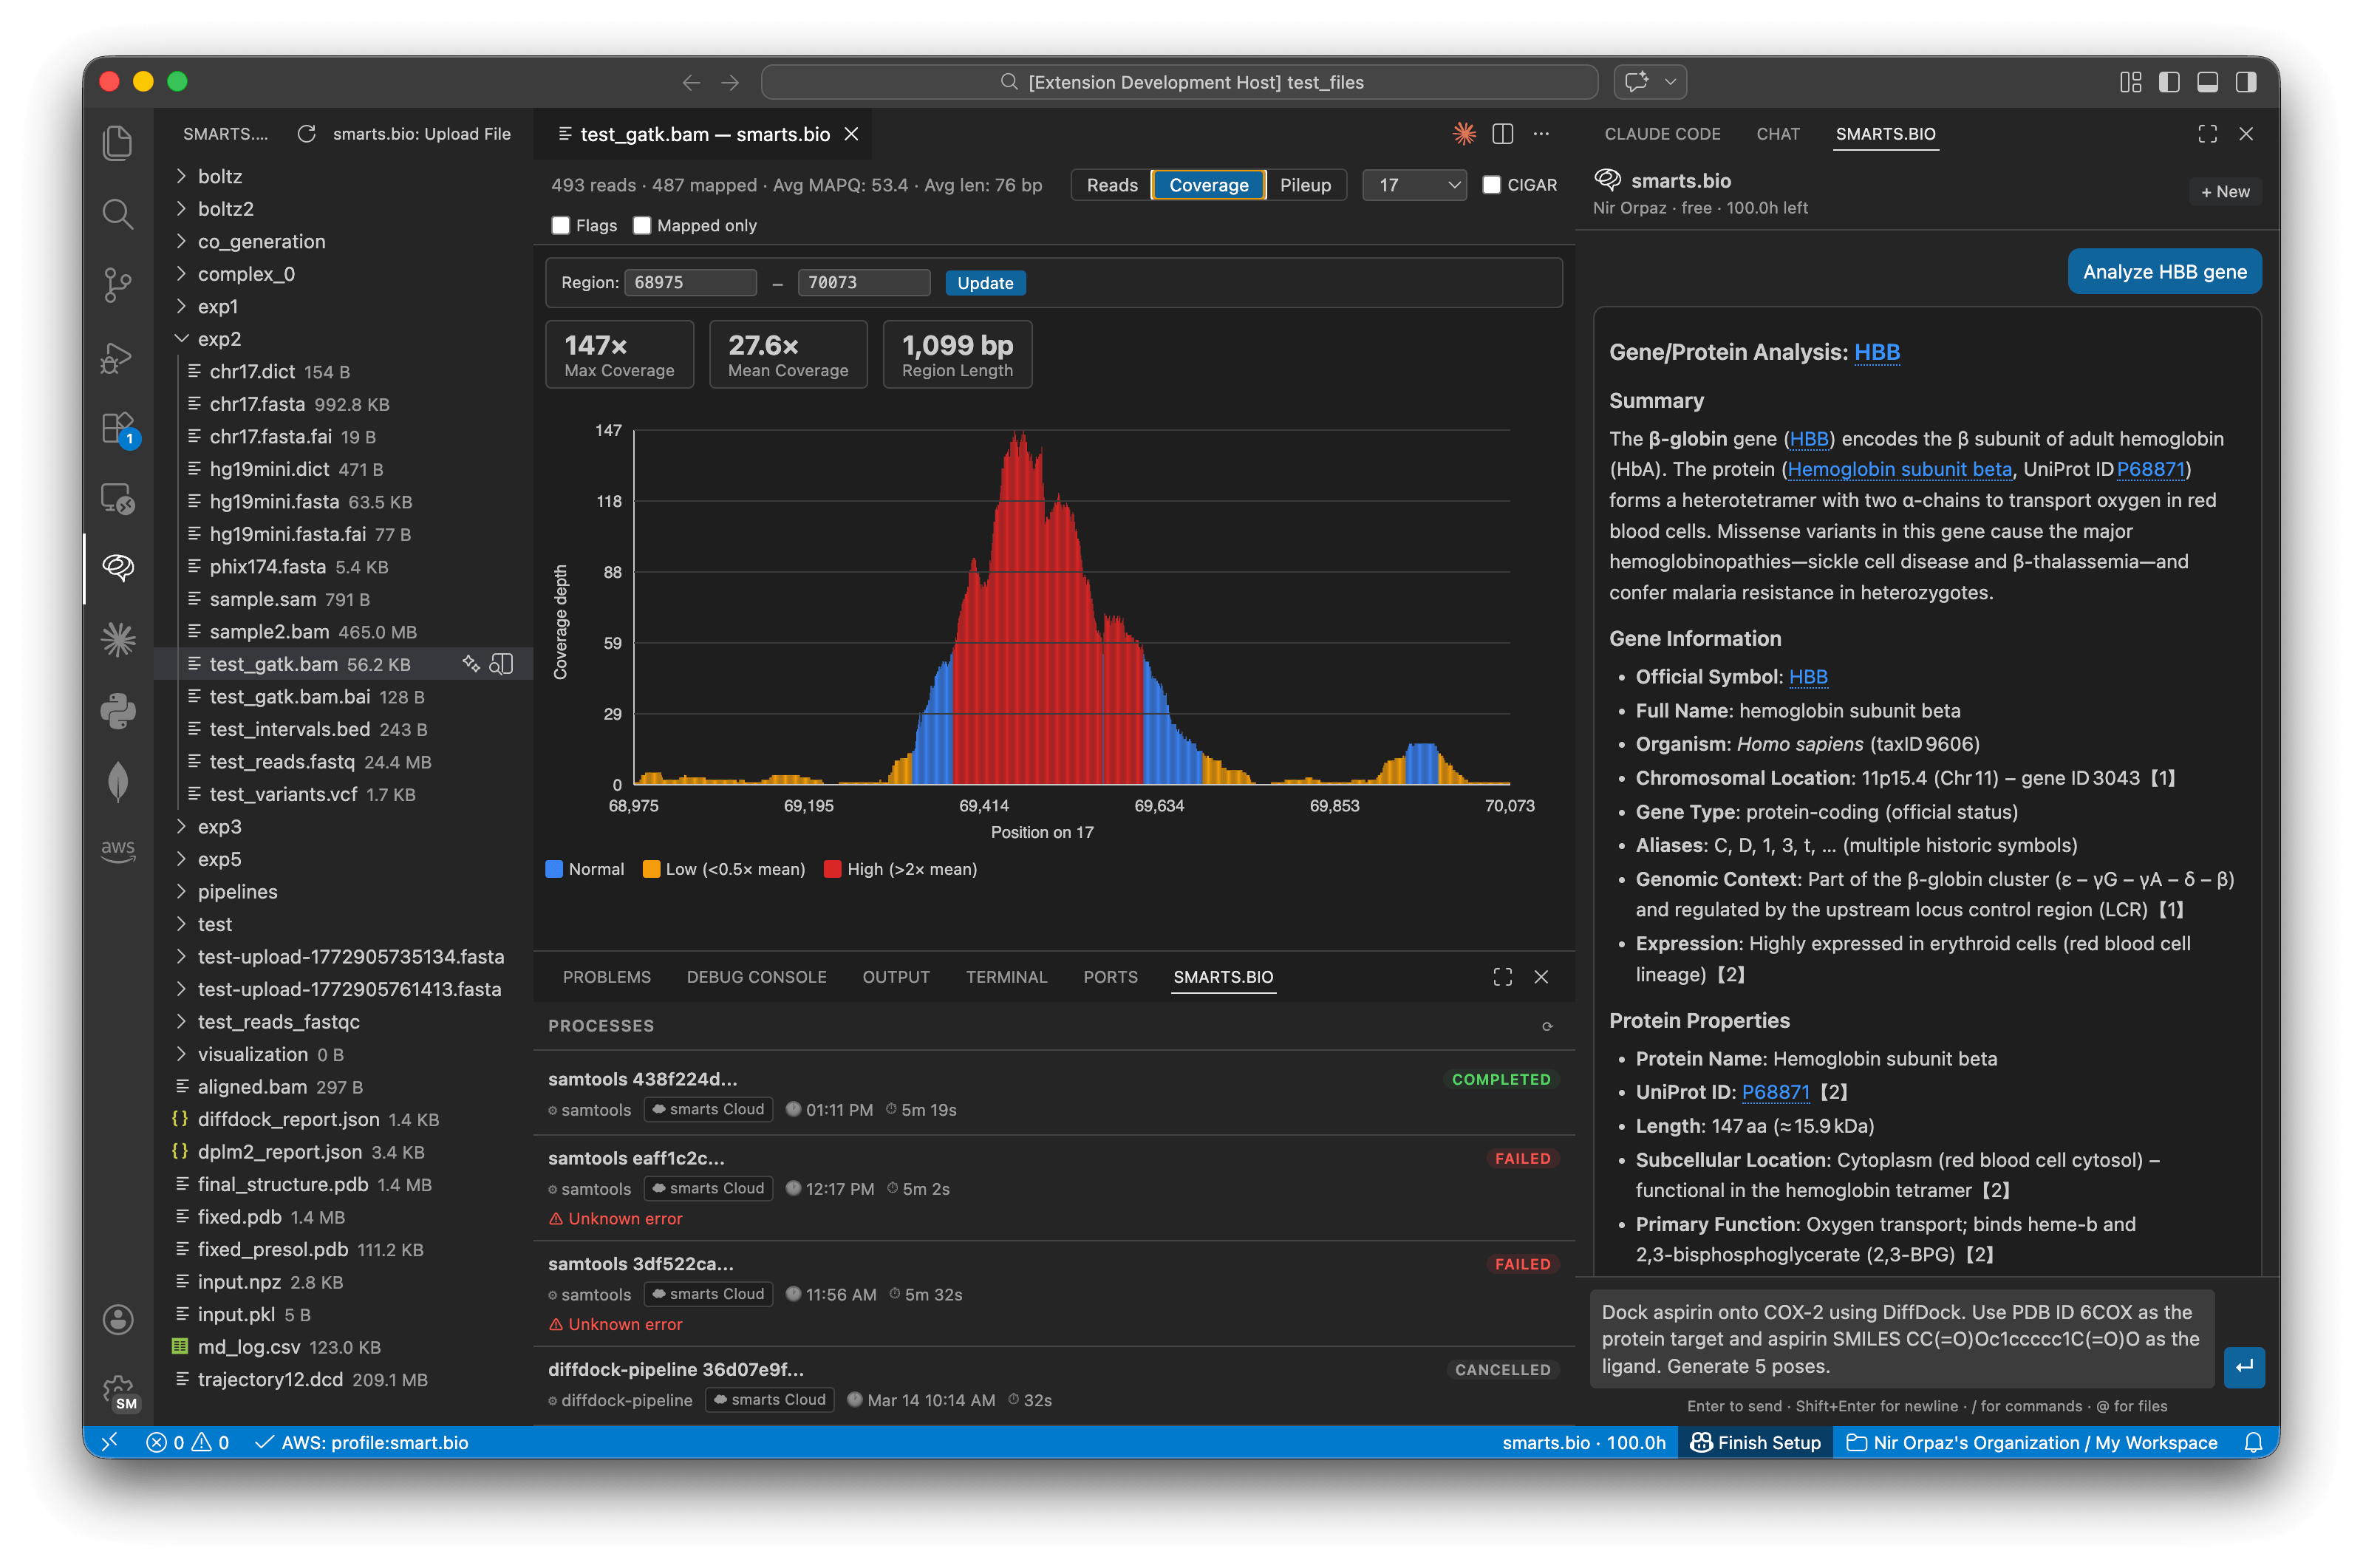Check the Mapped only option

[x=643, y=225]
